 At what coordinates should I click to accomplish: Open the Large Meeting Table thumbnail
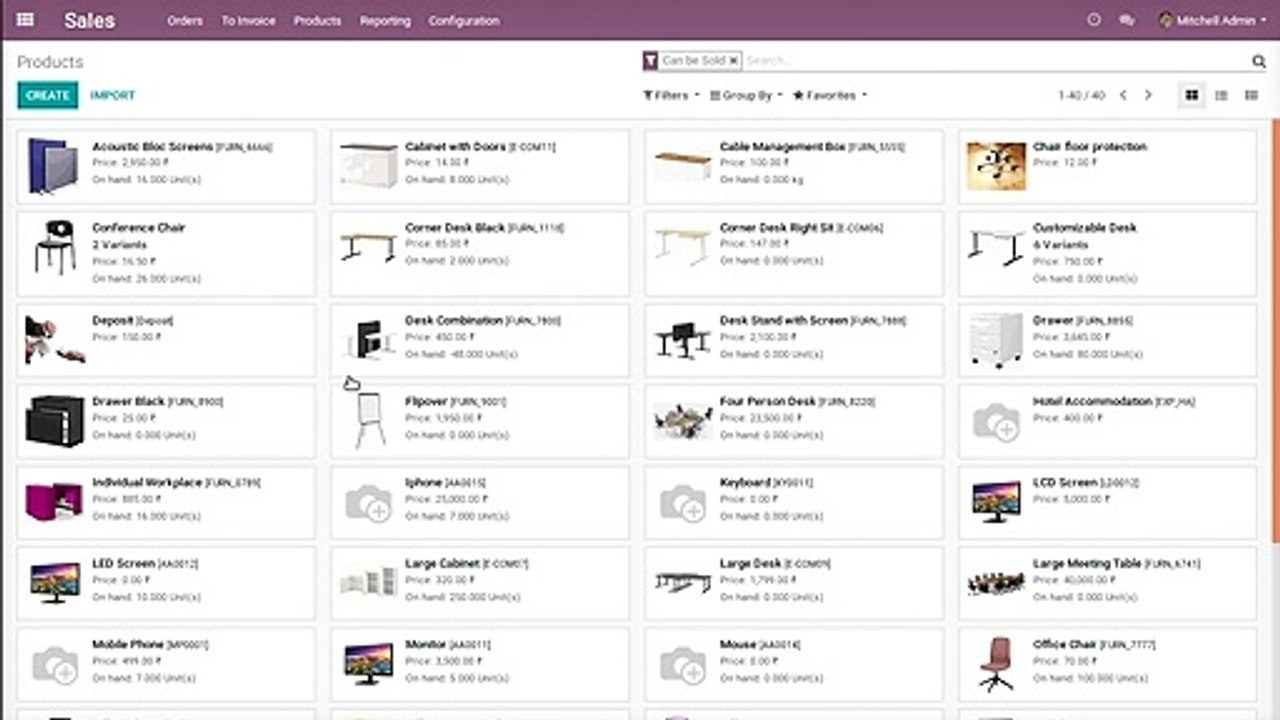[996, 583]
